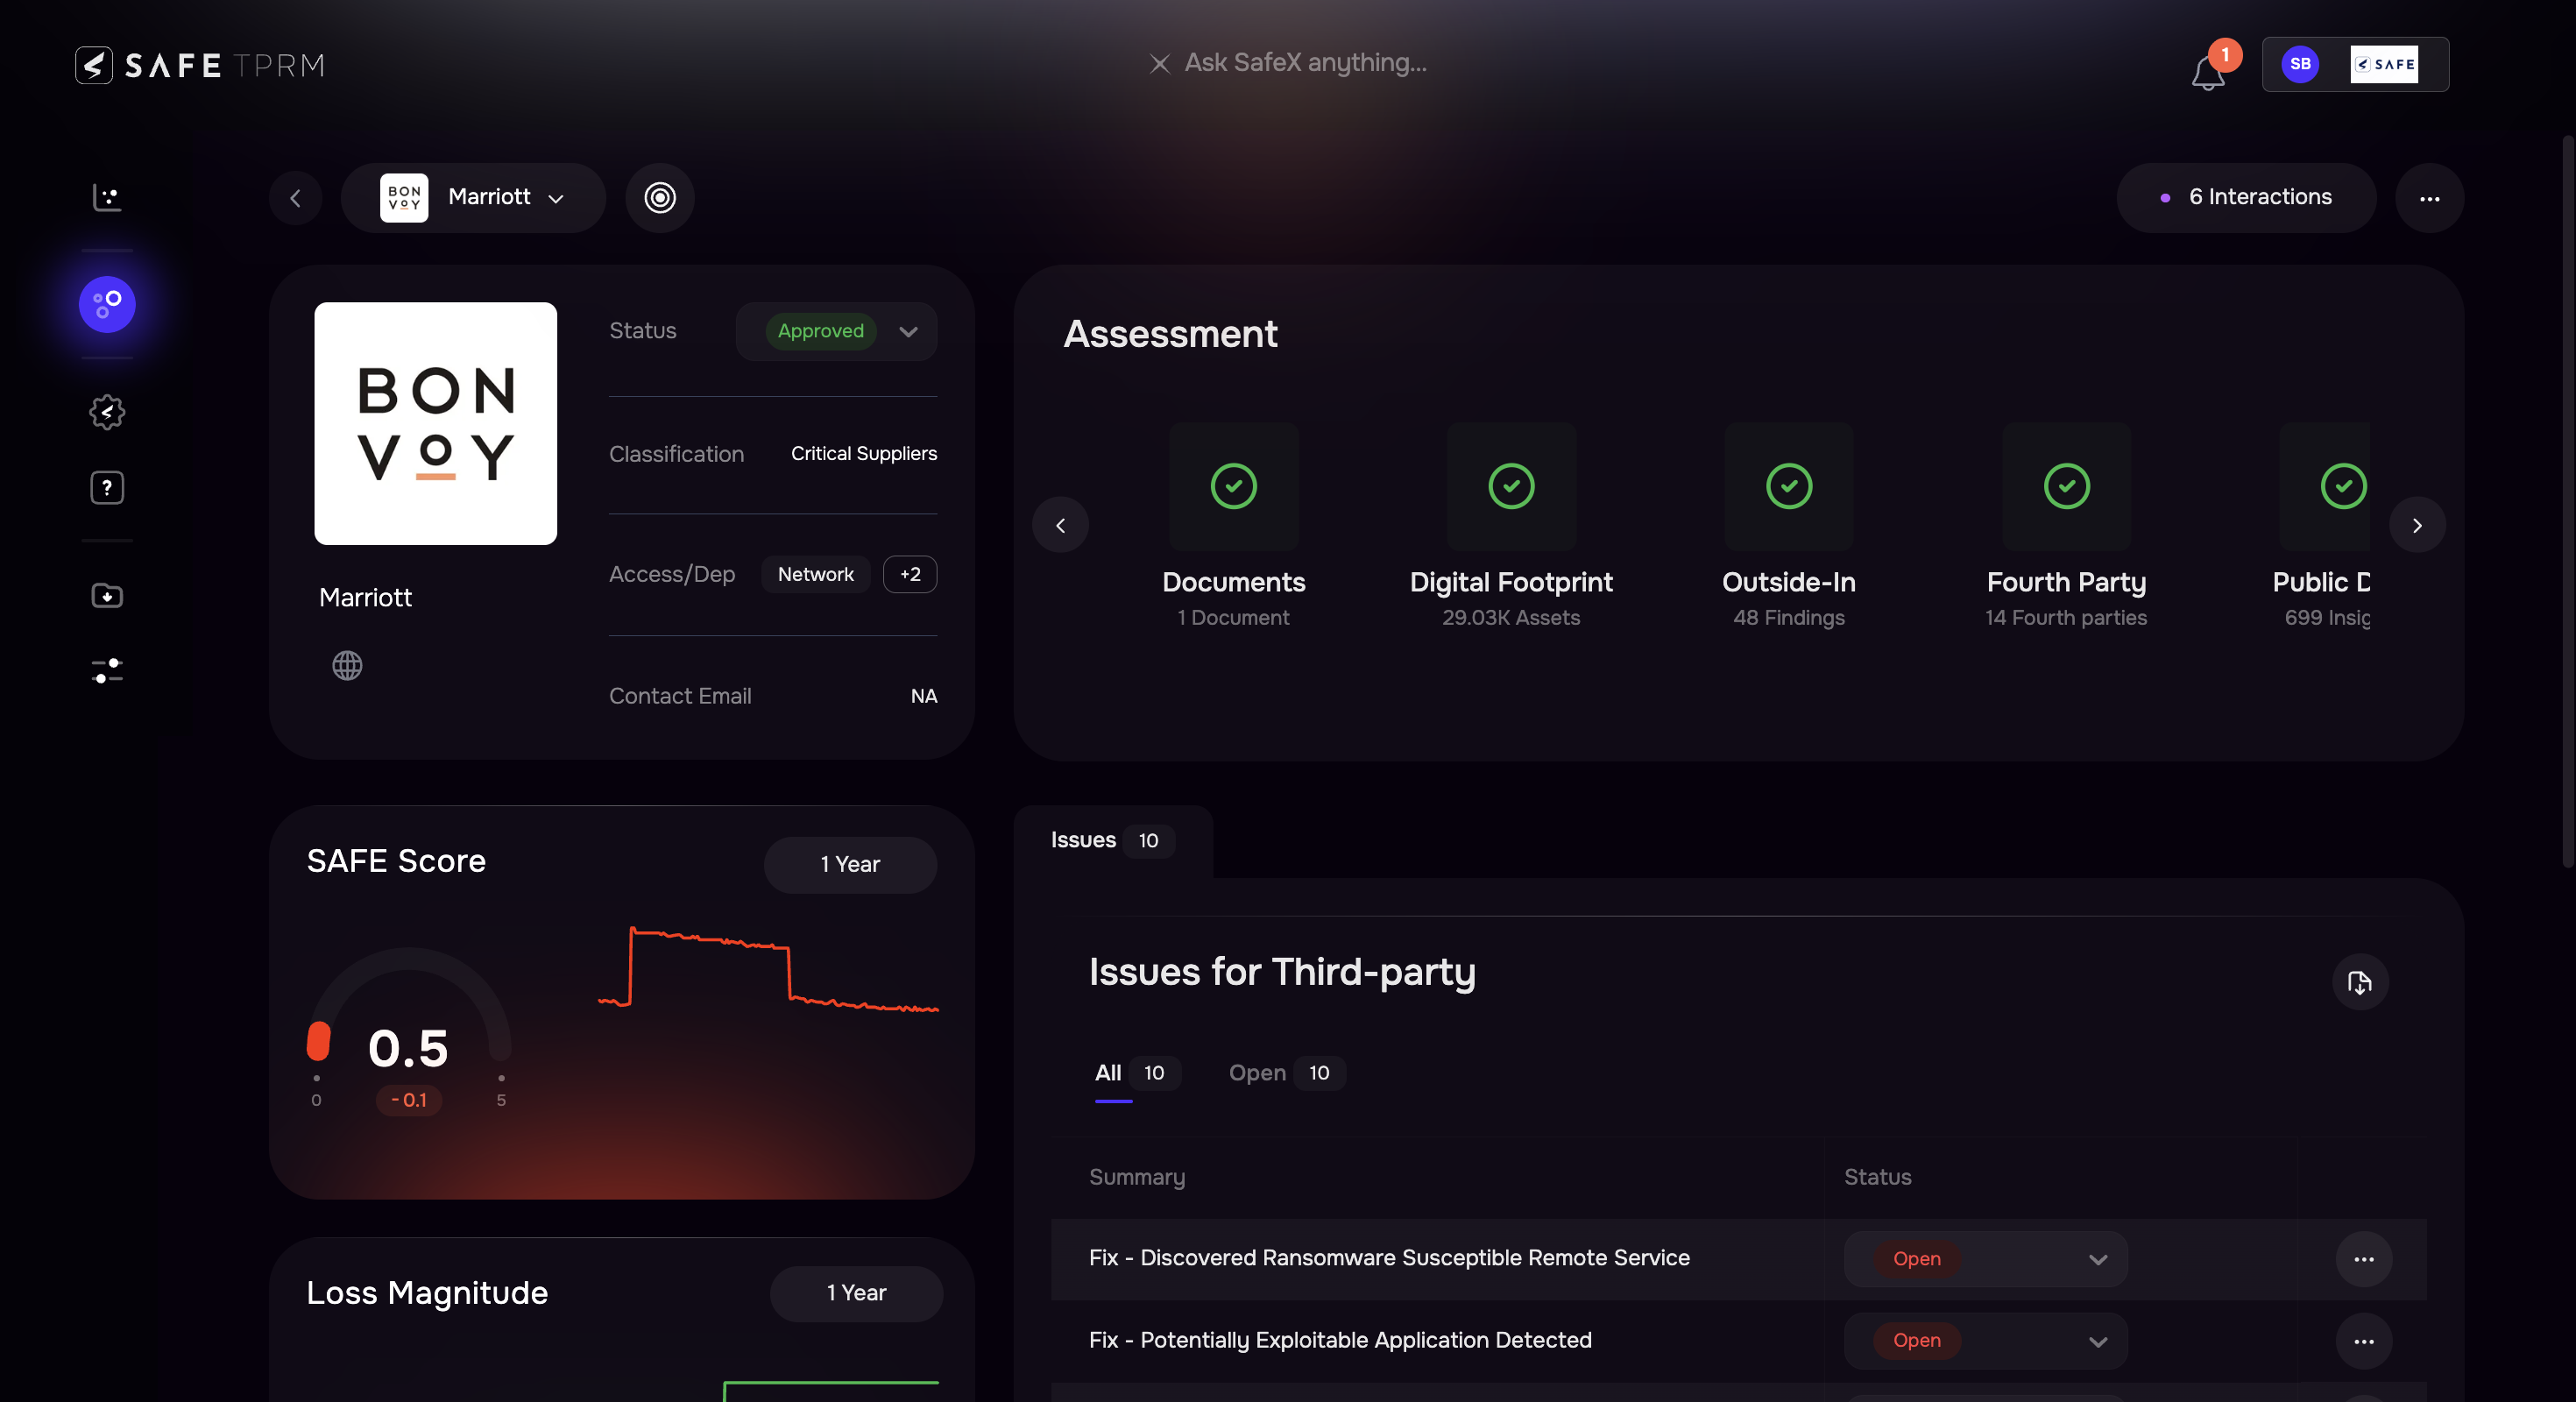Image resolution: width=2576 pixels, height=1402 pixels.
Task: Click the Outside-In check icon card
Action: coord(1789,486)
